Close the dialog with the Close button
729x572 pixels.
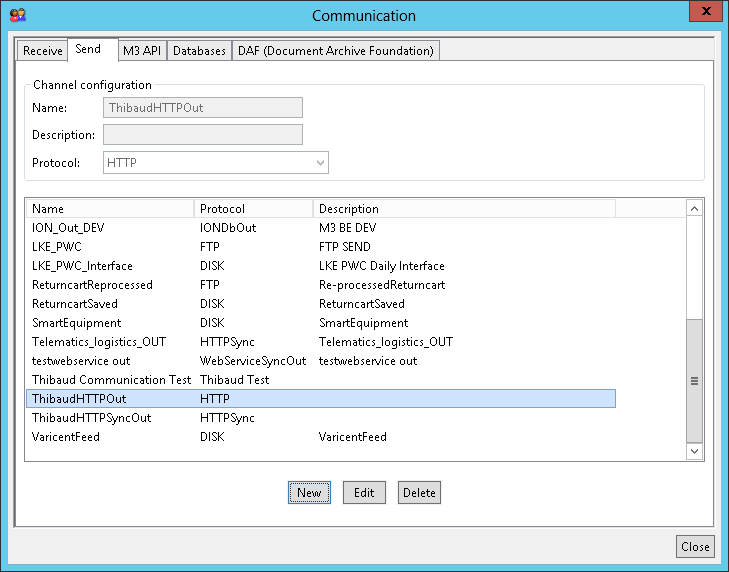(695, 546)
